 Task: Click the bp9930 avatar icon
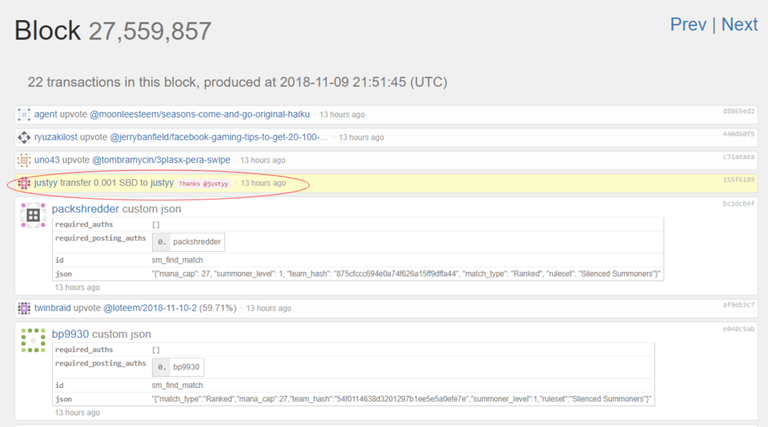click(33, 340)
